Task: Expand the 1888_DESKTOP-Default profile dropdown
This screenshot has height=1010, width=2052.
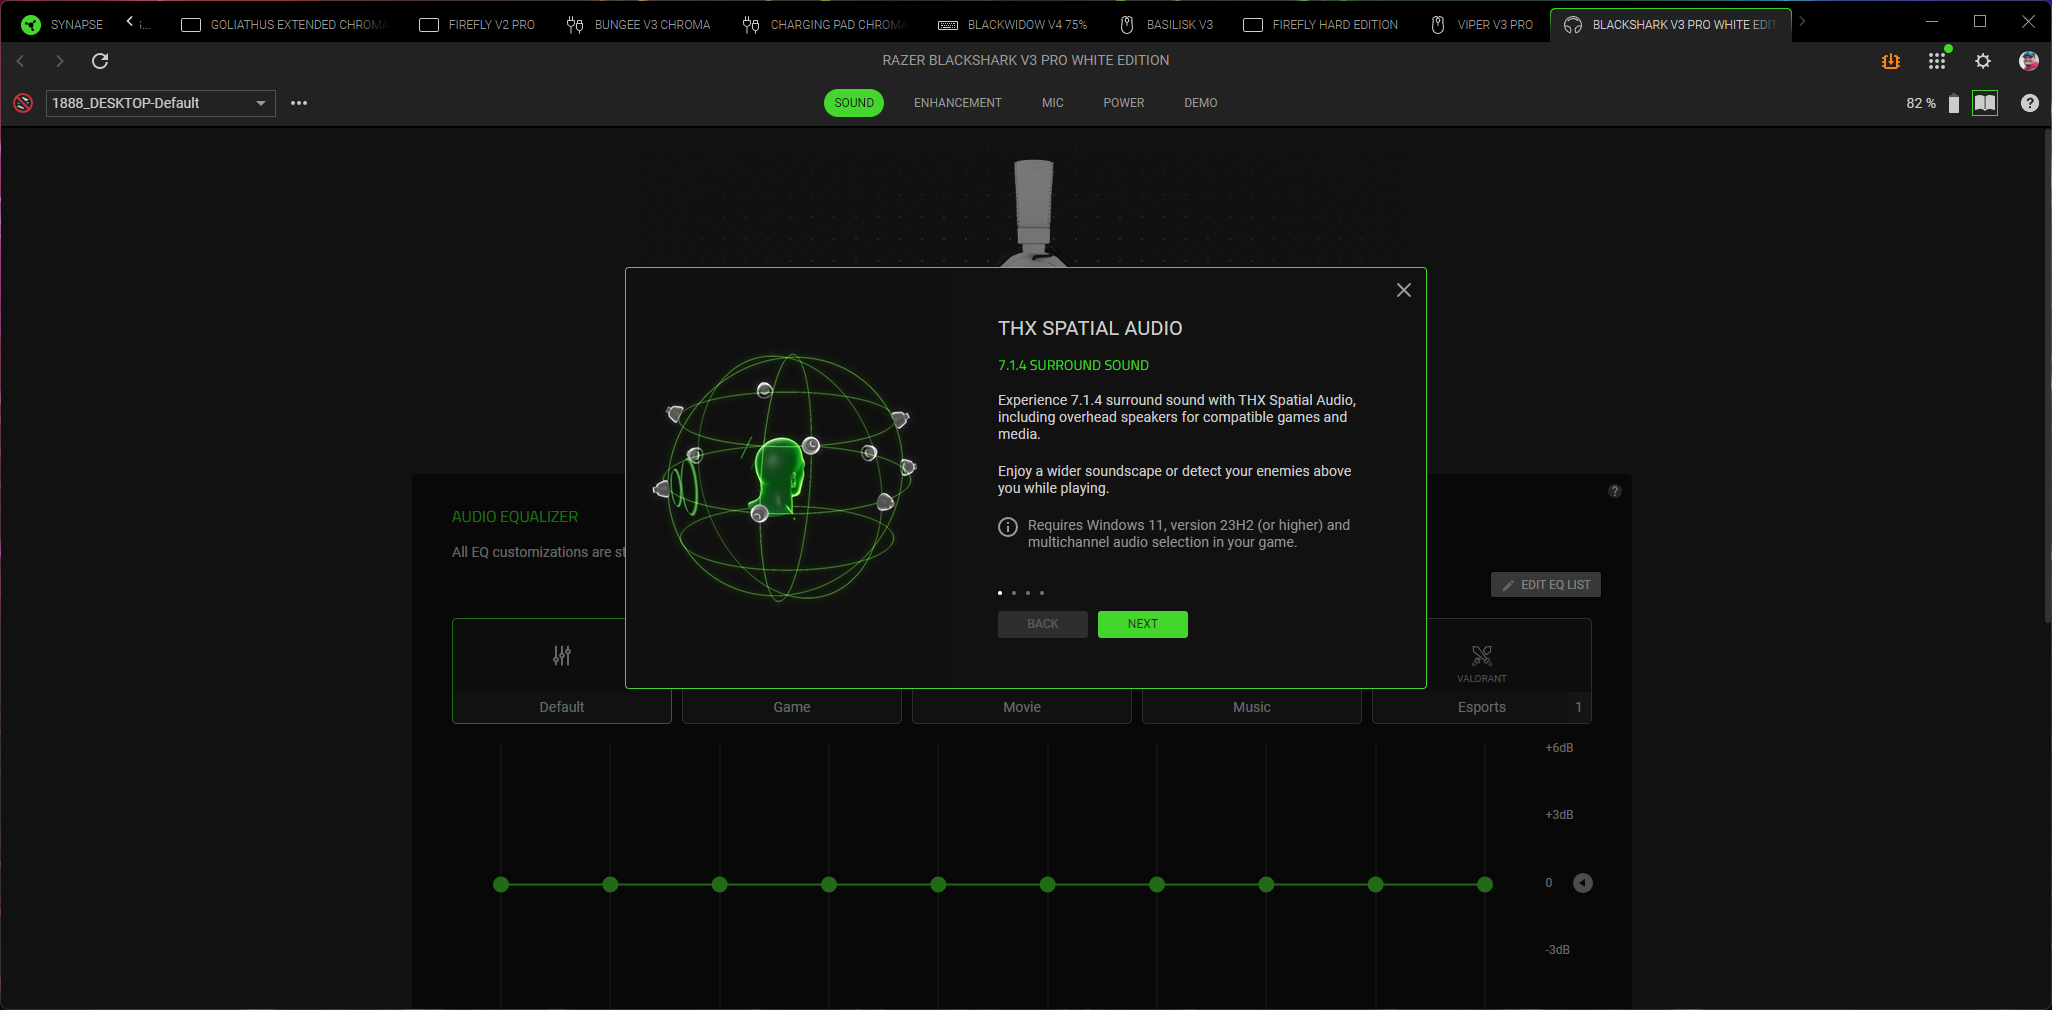Action: [160, 103]
